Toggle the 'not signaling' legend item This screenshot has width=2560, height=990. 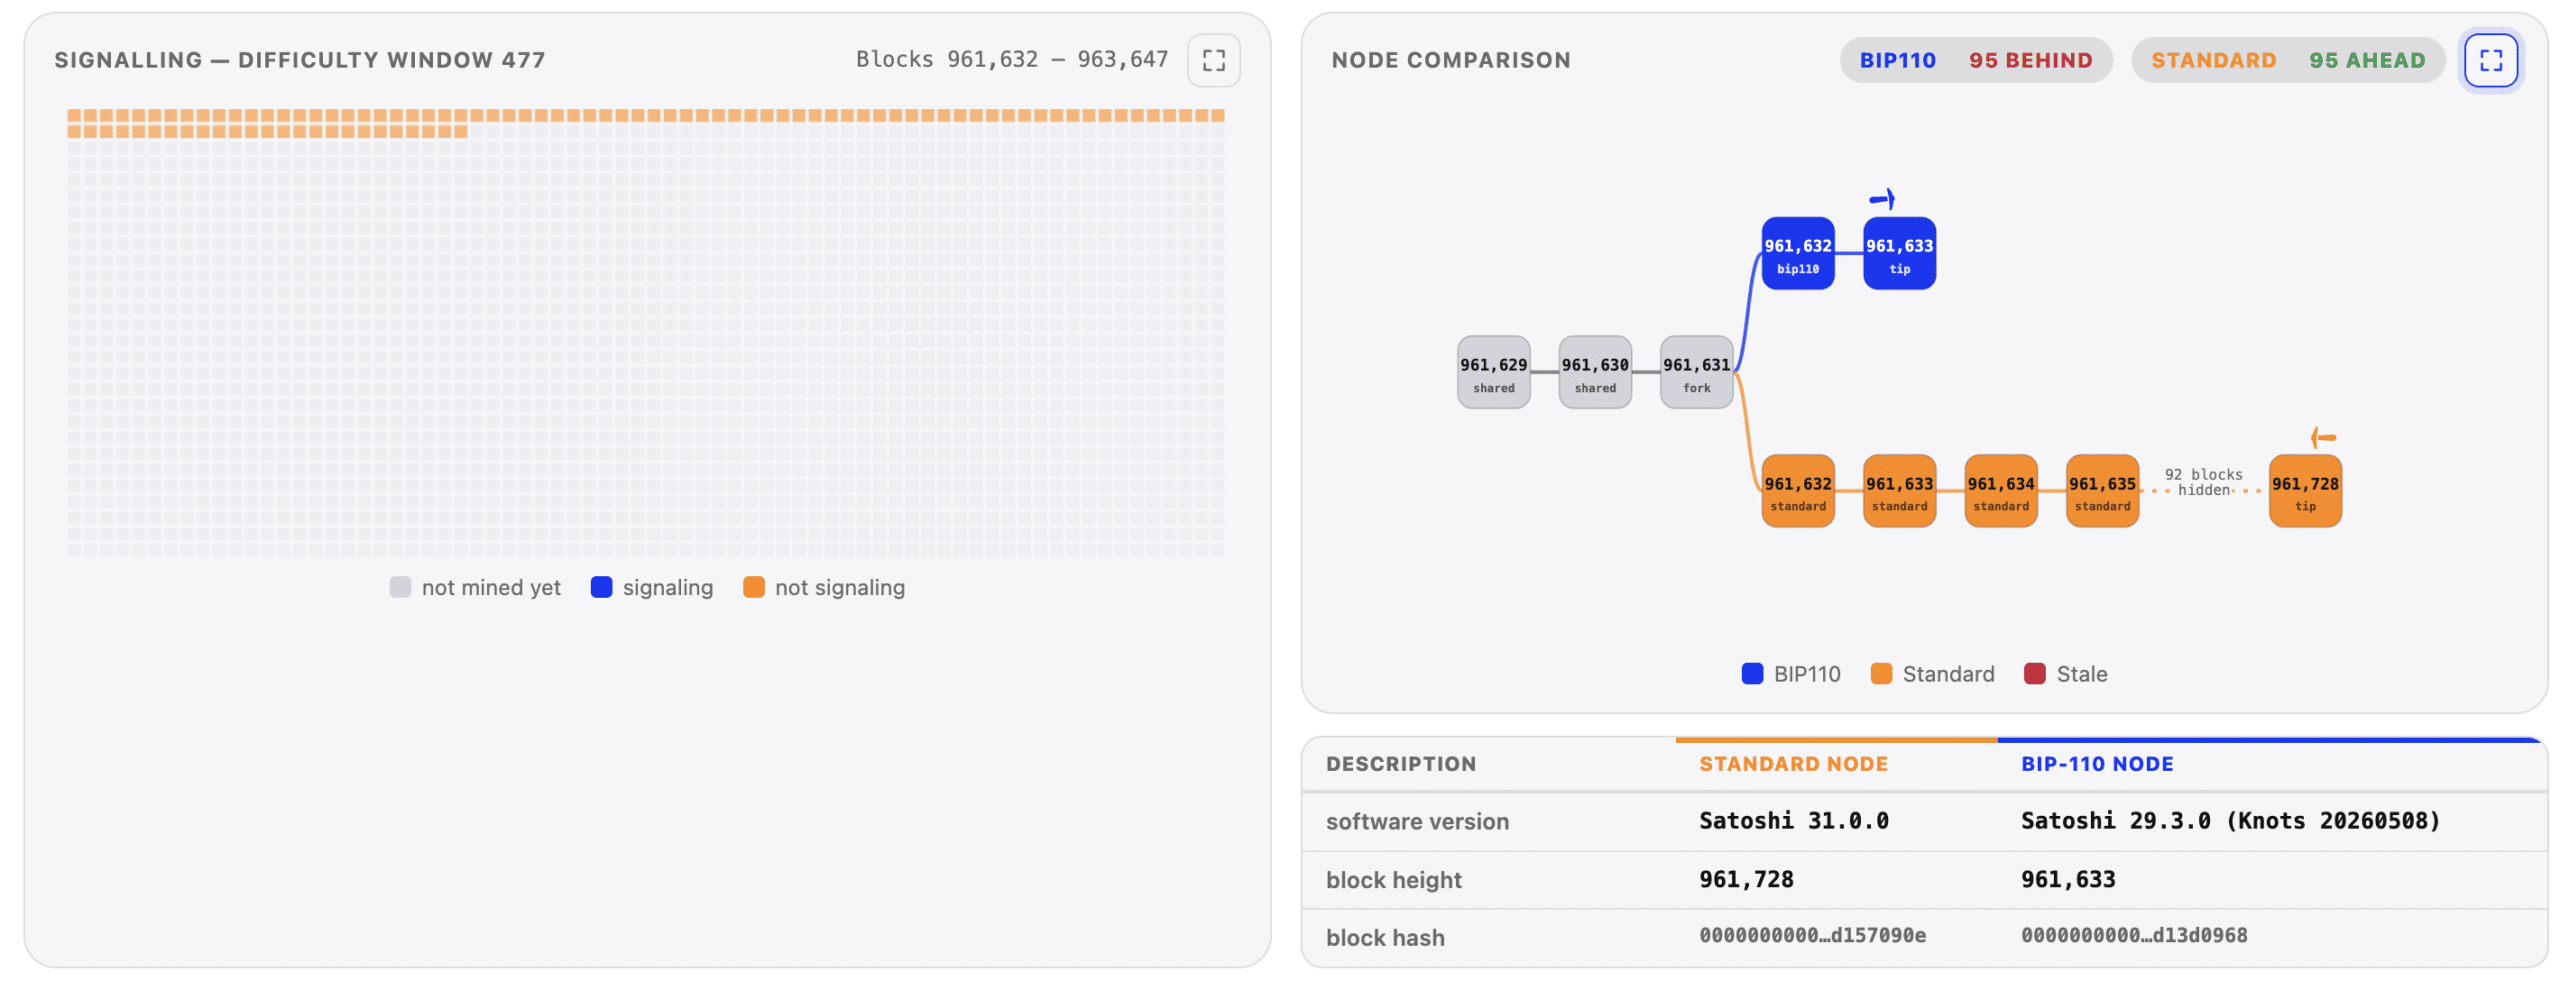(x=824, y=588)
